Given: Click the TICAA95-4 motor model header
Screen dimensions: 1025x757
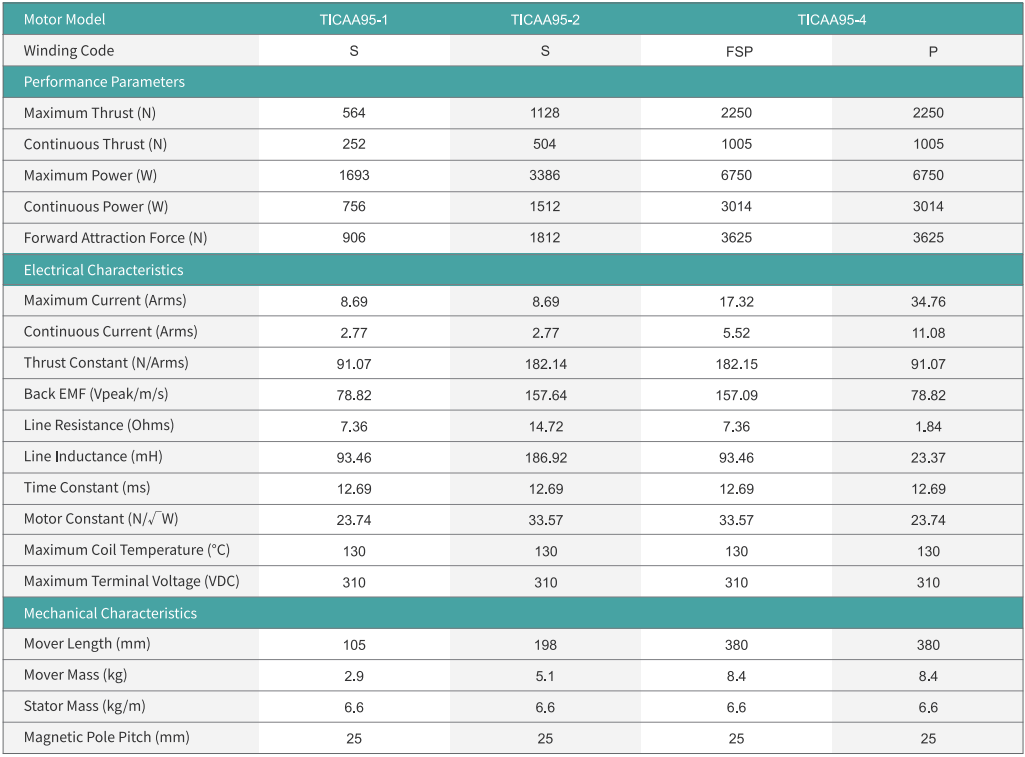Looking at the screenshot, I should (x=831, y=20).
